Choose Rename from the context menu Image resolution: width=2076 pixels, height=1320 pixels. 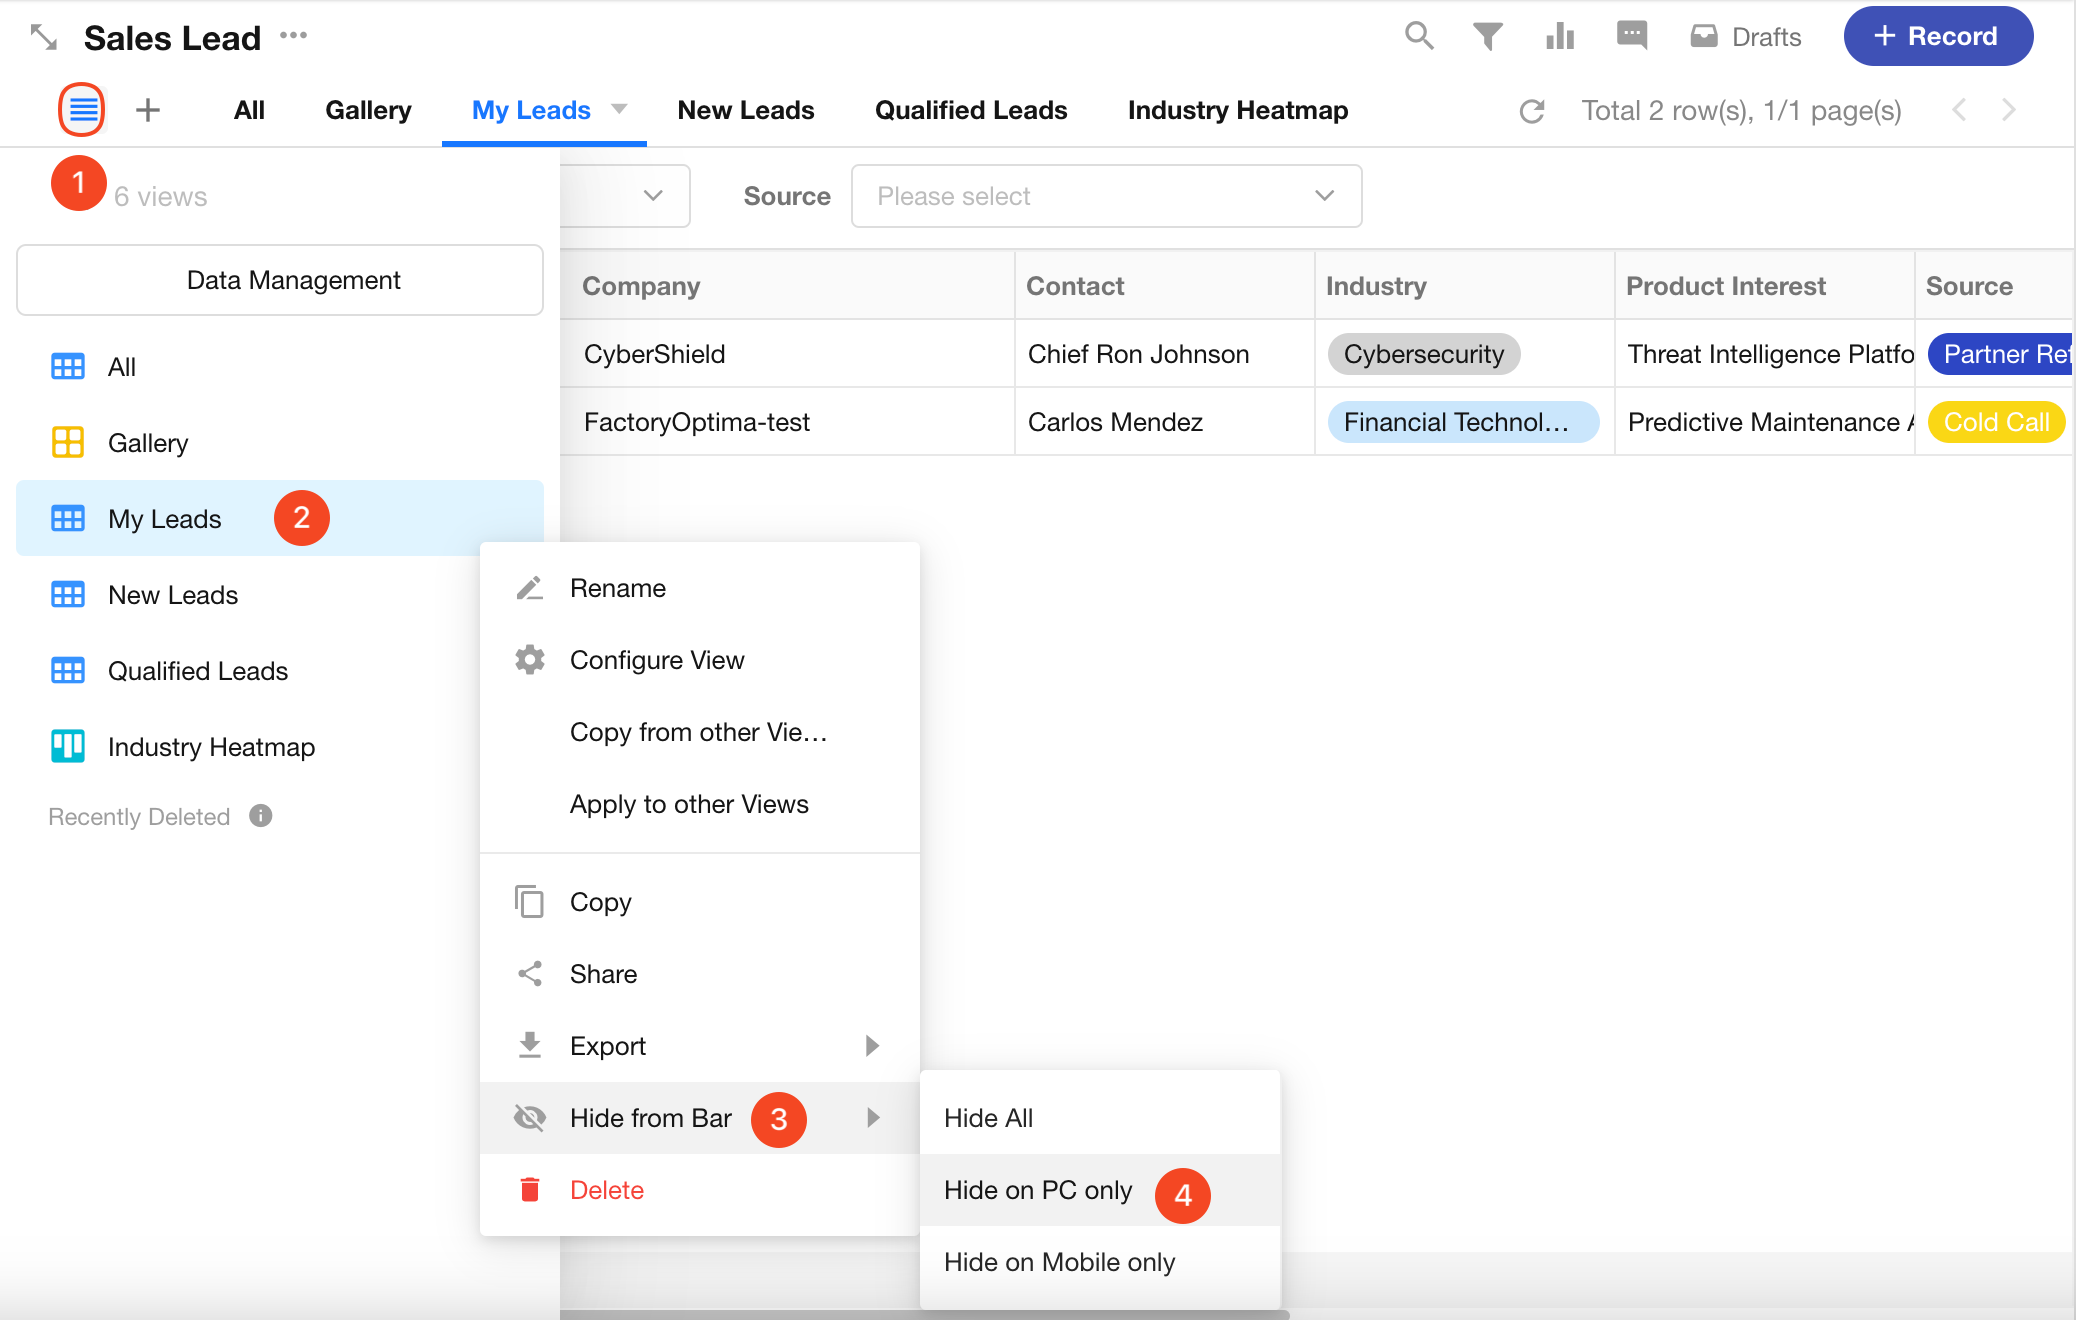click(617, 588)
